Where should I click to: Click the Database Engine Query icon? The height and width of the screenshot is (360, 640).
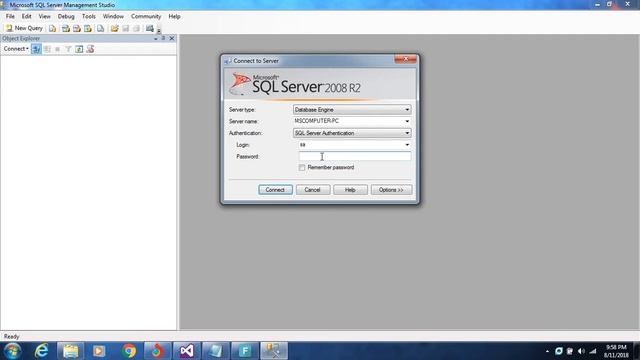tap(52, 29)
